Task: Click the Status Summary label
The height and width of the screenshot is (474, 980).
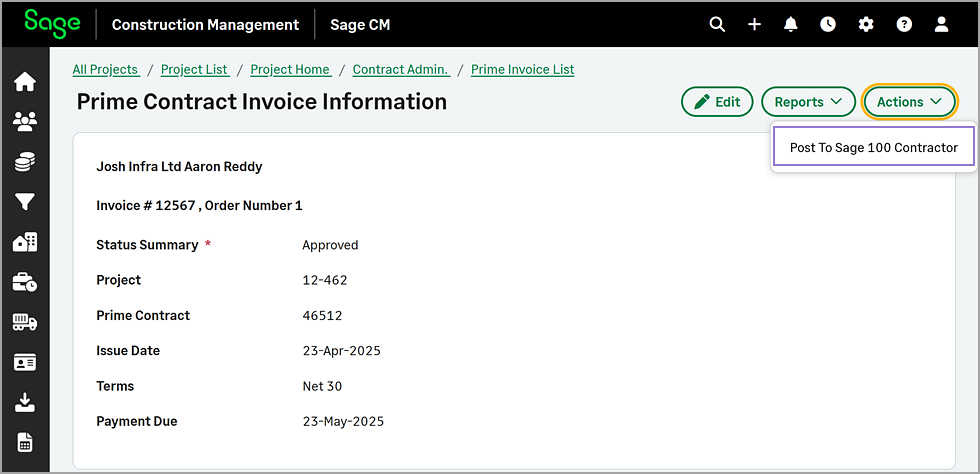Action: [x=147, y=245]
